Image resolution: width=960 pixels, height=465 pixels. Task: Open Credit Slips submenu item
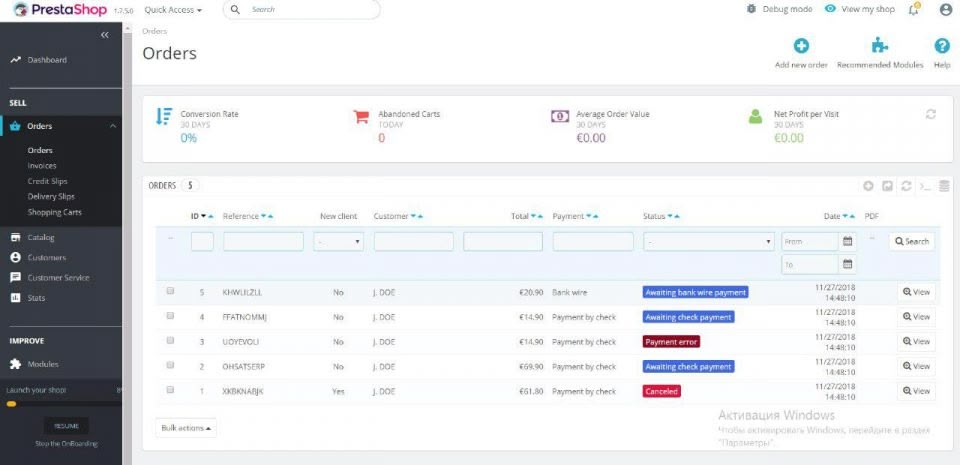[x=47, y=181]
